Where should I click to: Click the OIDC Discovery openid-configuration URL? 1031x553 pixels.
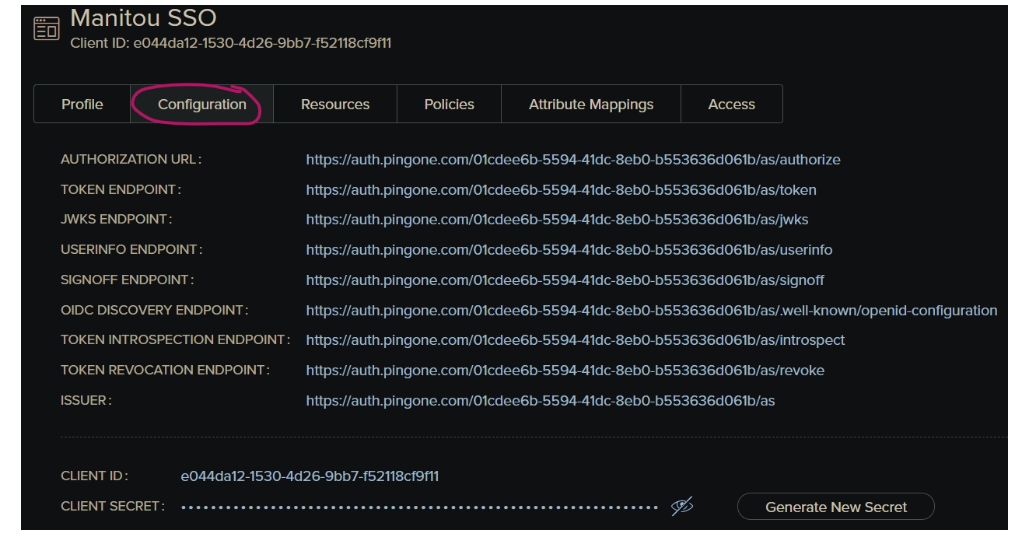[652, 310]
